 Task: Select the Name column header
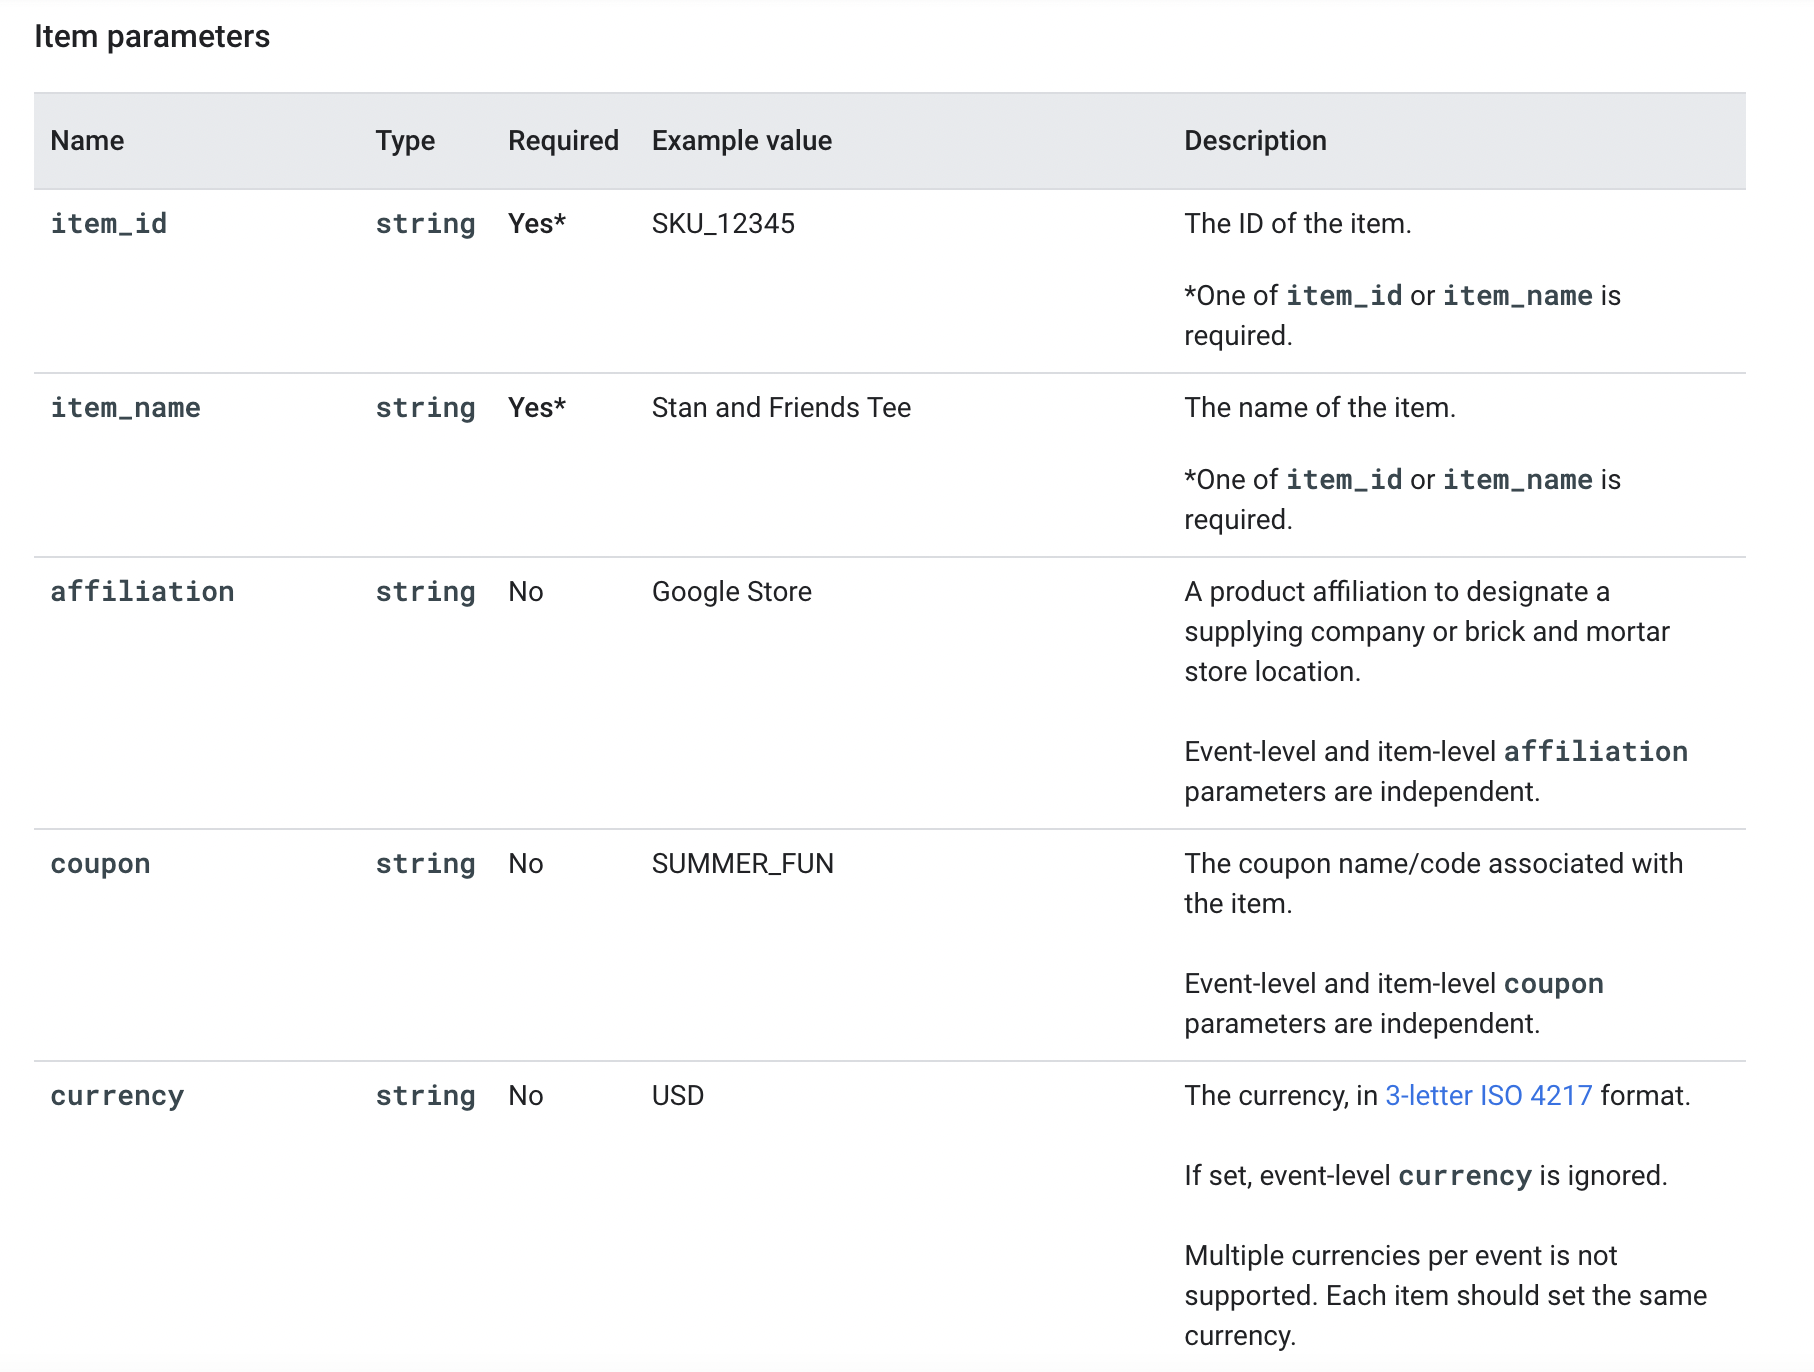tap(87, 140)
